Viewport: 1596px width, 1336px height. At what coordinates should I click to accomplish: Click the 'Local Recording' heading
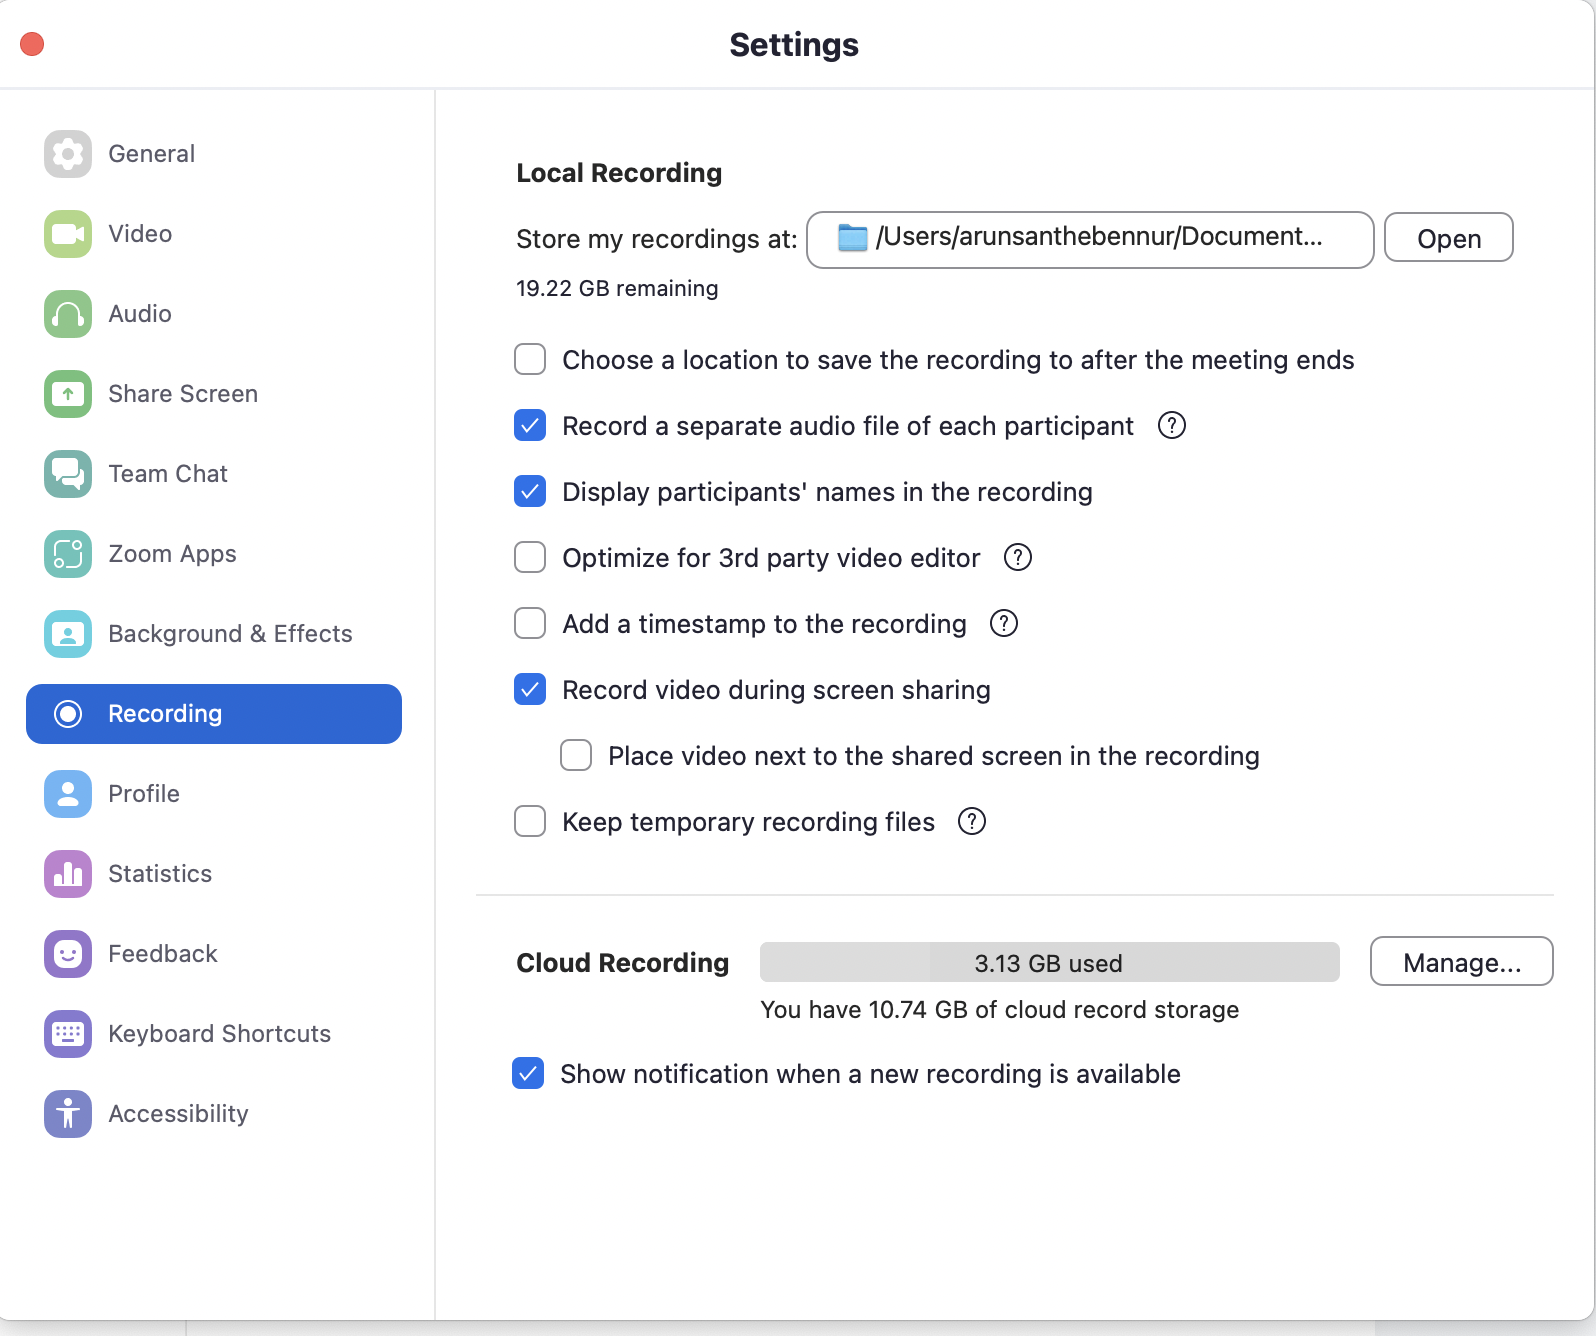[x=619, y=173]
